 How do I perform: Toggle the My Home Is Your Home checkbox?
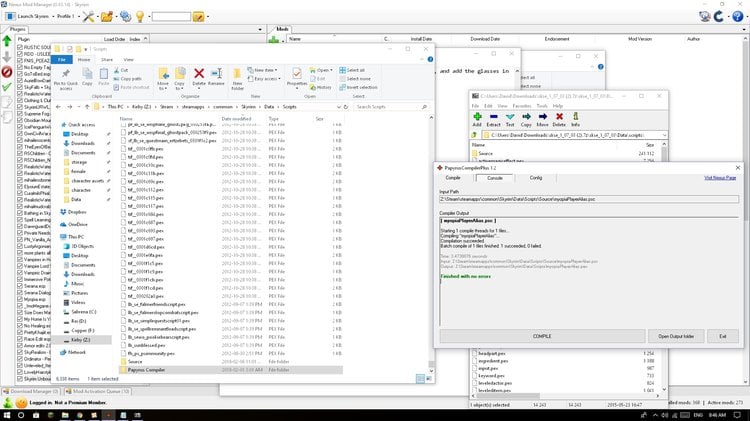(20, 319)
